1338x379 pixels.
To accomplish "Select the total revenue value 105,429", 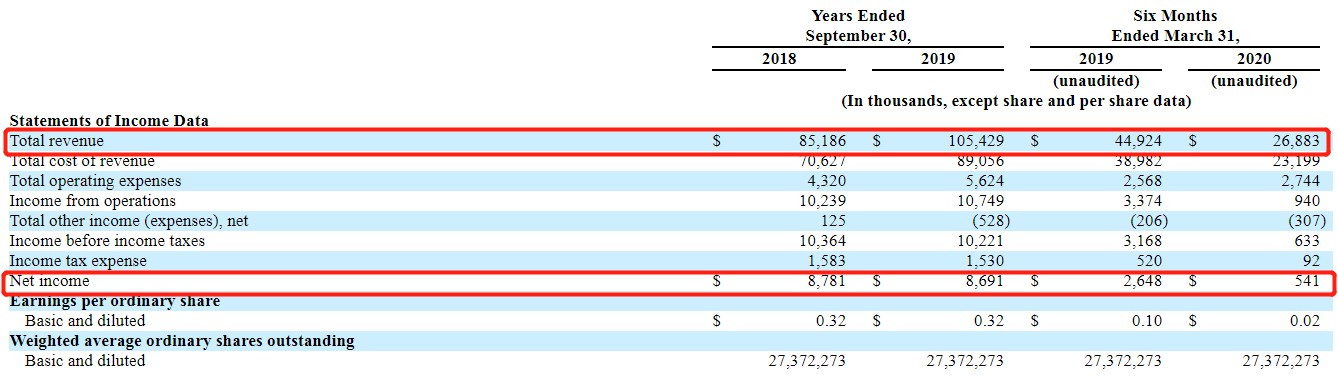I will (975, 141).
